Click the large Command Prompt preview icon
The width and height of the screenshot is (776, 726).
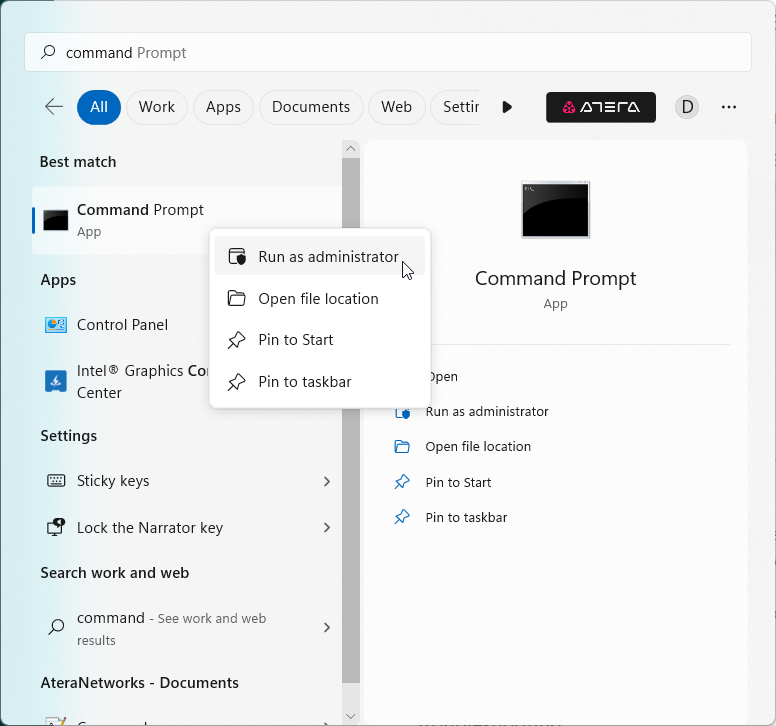point(555,210)
